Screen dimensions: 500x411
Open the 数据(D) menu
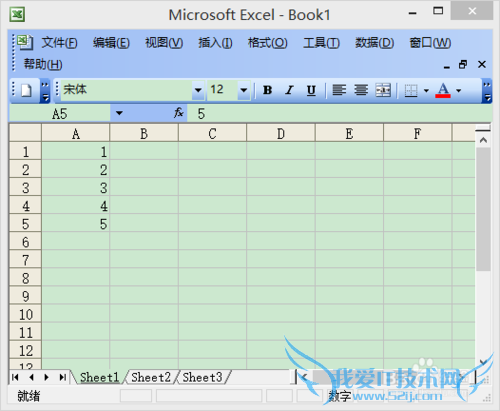(374, 43)
